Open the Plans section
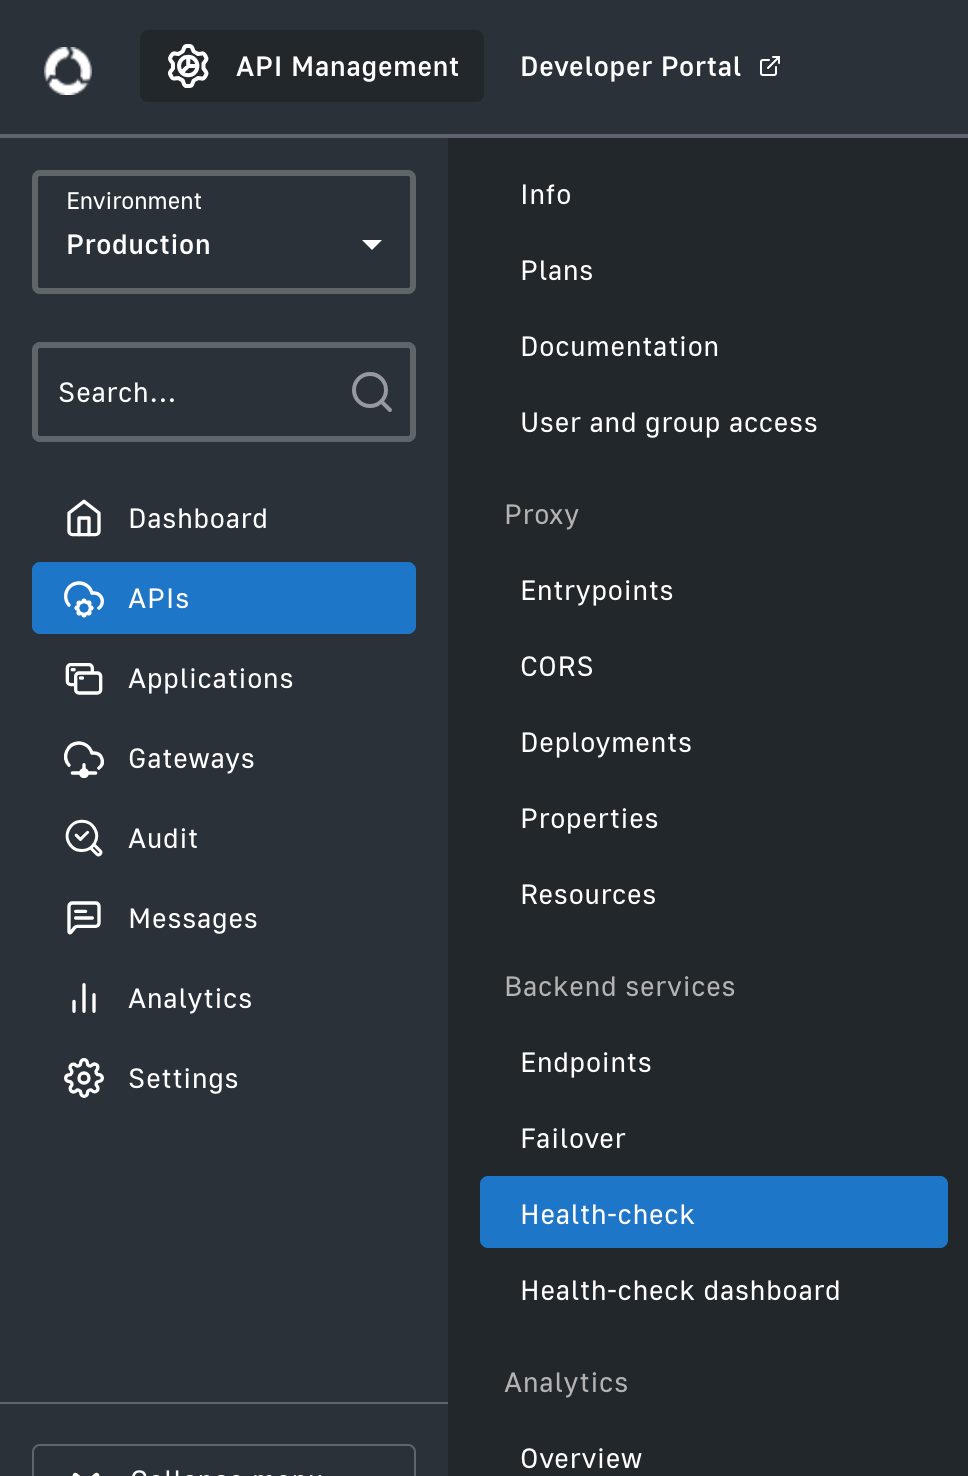 (556, 270)
